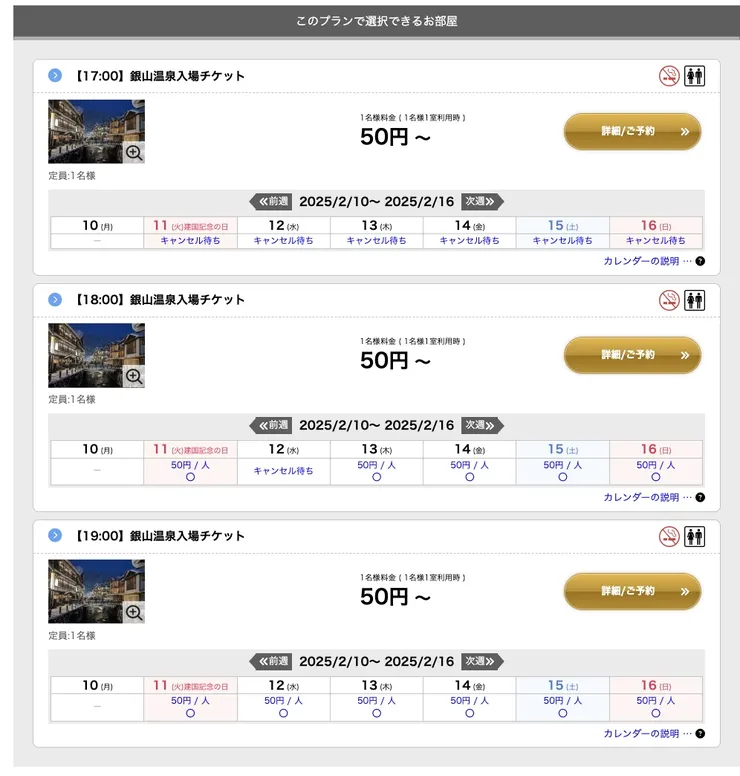740x776 pixels.
Task: Click the no-smoking icon on the 19:00 ticket
Action: pyautogui.click(x=669, y=536)
